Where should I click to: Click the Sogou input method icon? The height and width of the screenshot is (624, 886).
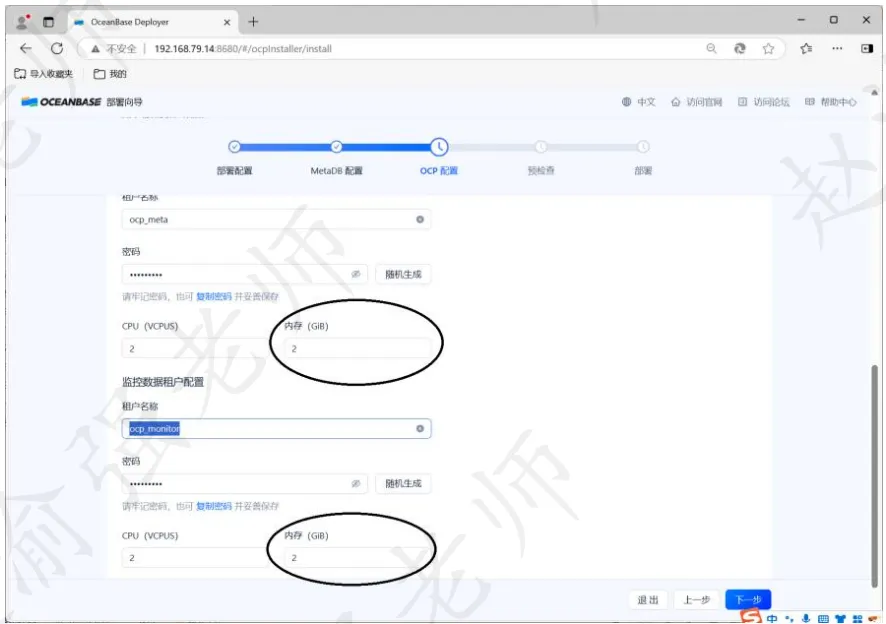pyautogui.click(x=751, y=617)
